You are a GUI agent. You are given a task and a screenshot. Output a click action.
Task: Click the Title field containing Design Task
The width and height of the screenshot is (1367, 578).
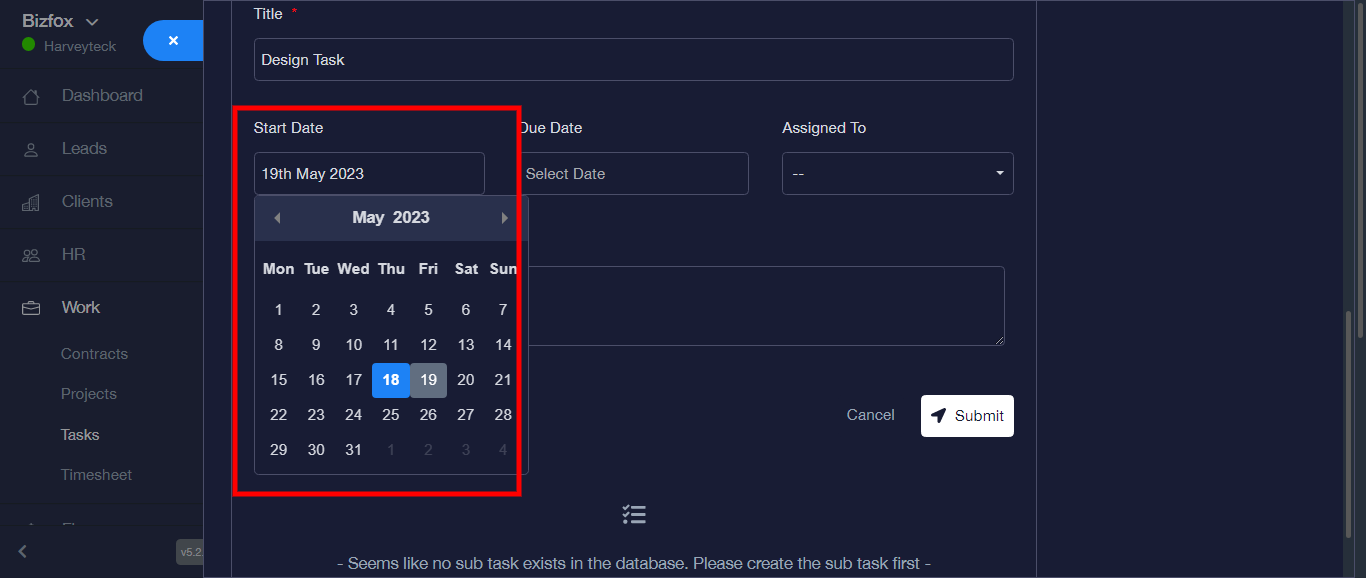click(633, 60)
